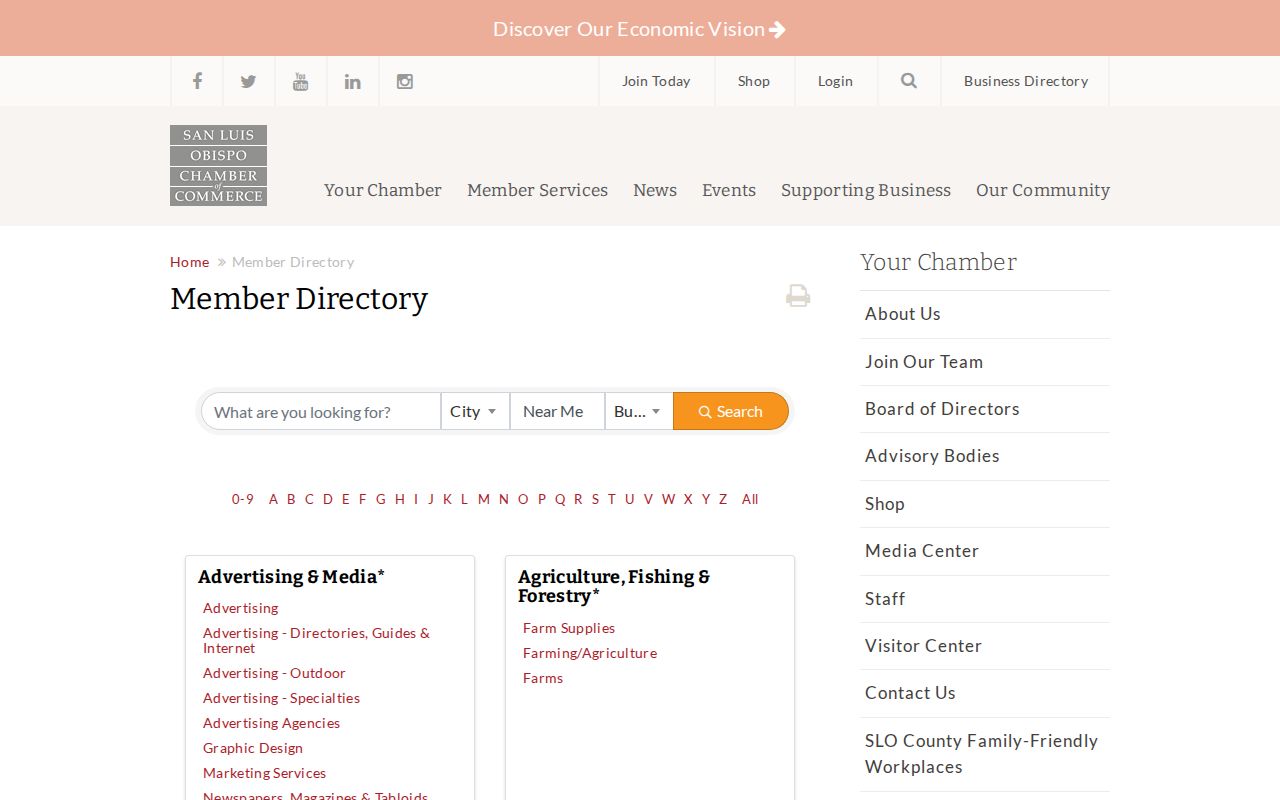The image size is (1280, 800).
Task: Open the Facebook social icon
Action: click(x=197, y=81)
